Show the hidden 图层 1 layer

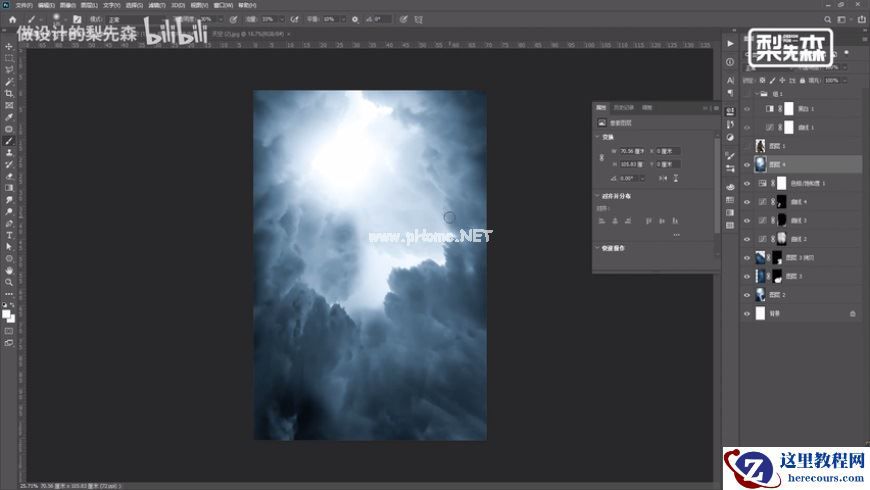[x=747, y=146]
